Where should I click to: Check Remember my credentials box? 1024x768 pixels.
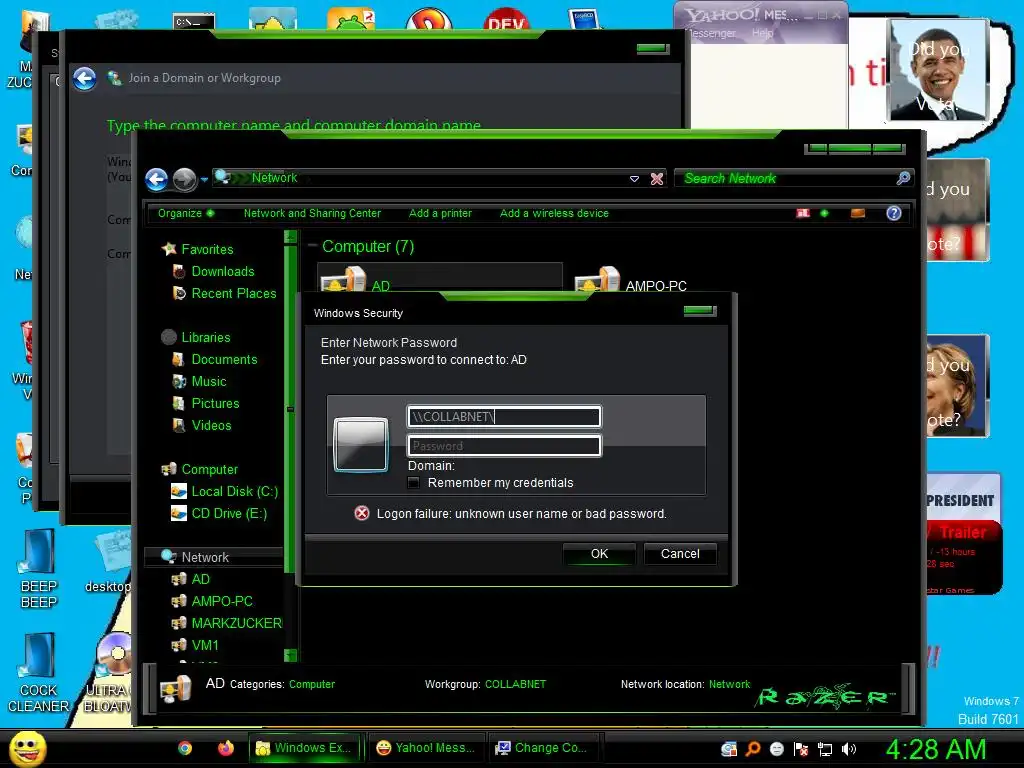(413, 483)
